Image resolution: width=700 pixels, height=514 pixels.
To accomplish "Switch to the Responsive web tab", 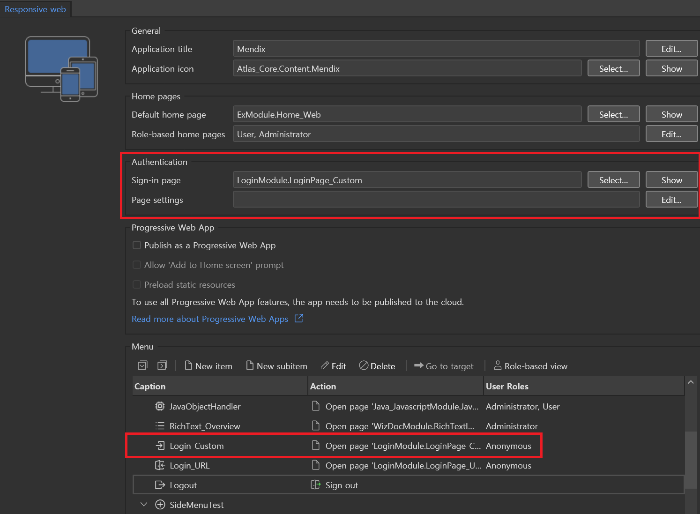I will (x=35, y=9).
